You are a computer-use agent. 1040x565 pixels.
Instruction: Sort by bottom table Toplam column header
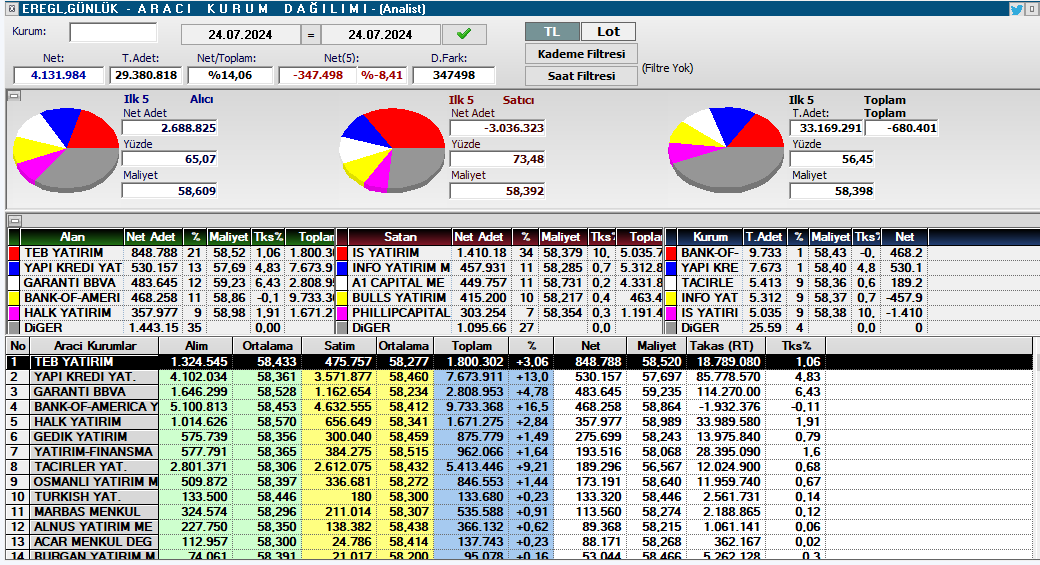472,345
